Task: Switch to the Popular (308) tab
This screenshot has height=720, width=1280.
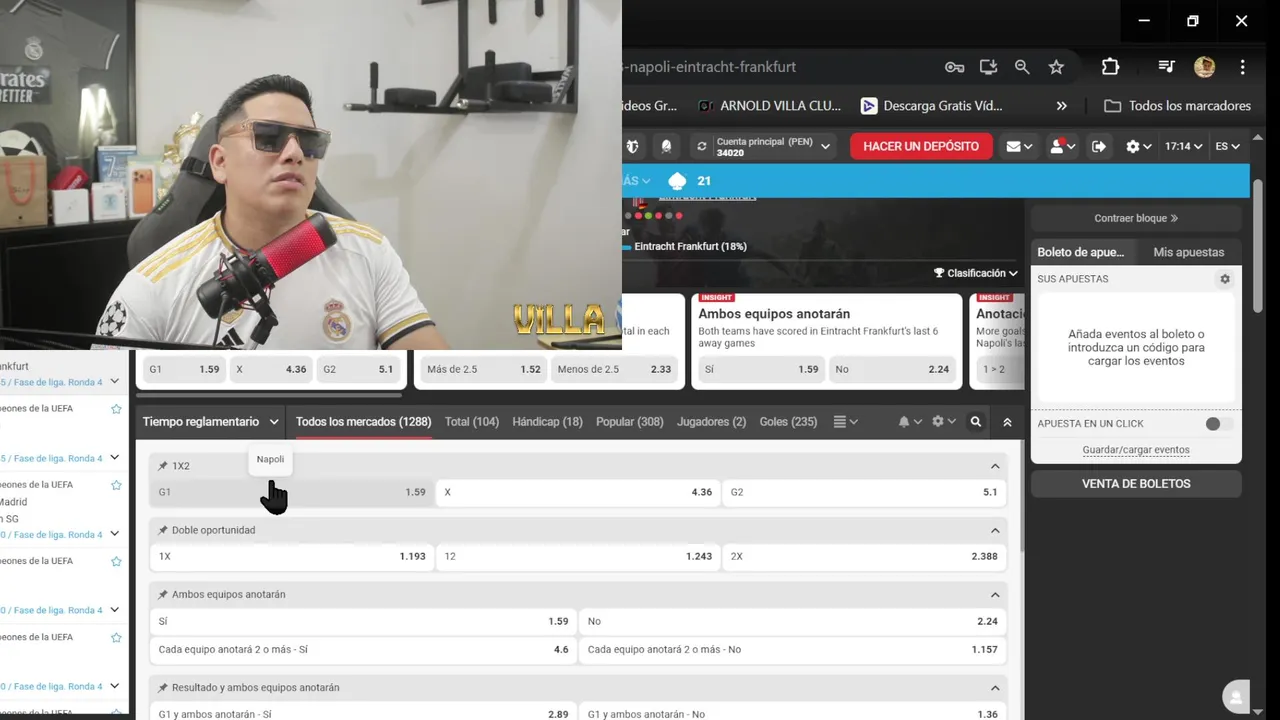Action: point(630,422)
